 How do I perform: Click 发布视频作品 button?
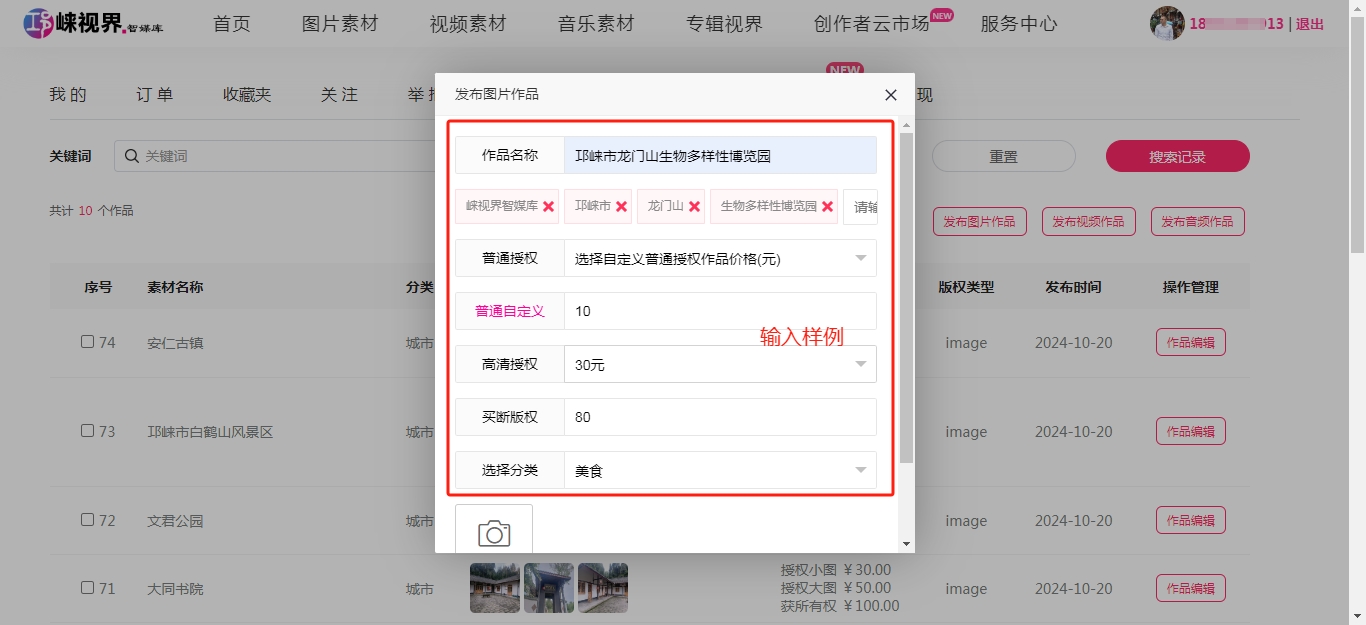pos(1088,222)
